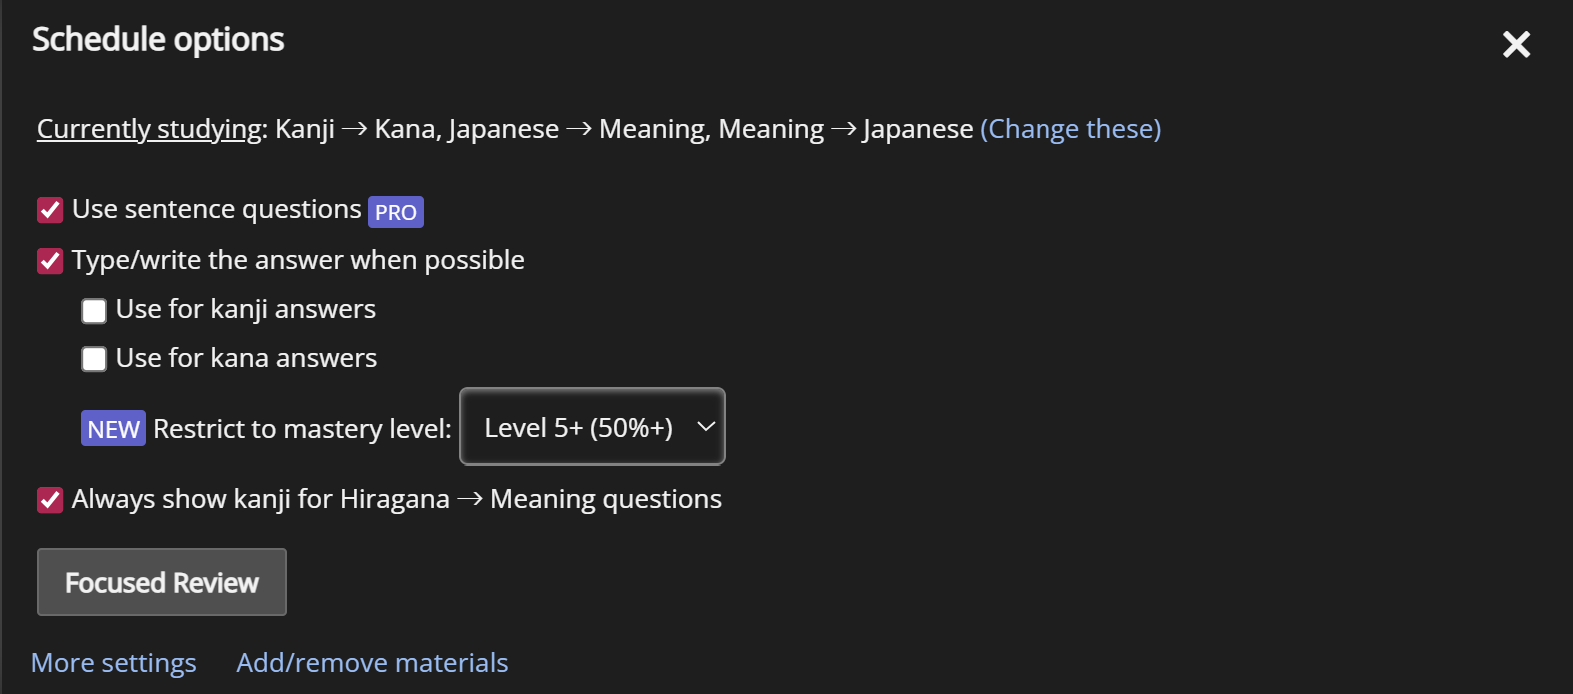Open the mastery level dropdown

580,427
